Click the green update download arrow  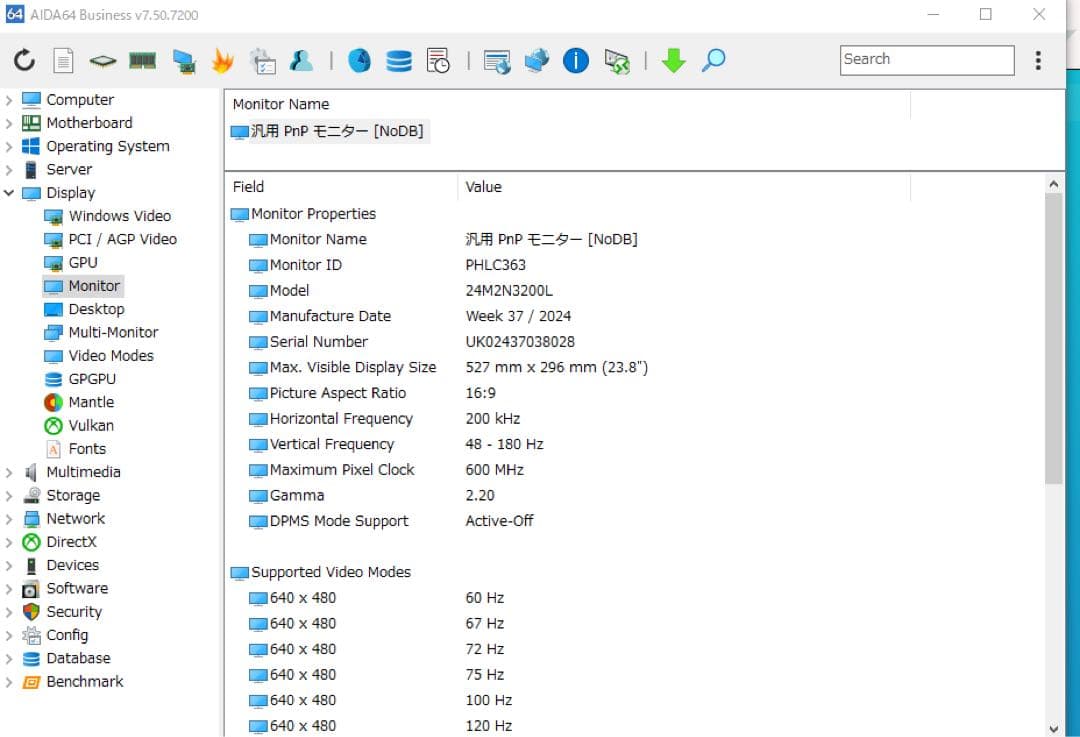tap(673, 60)
